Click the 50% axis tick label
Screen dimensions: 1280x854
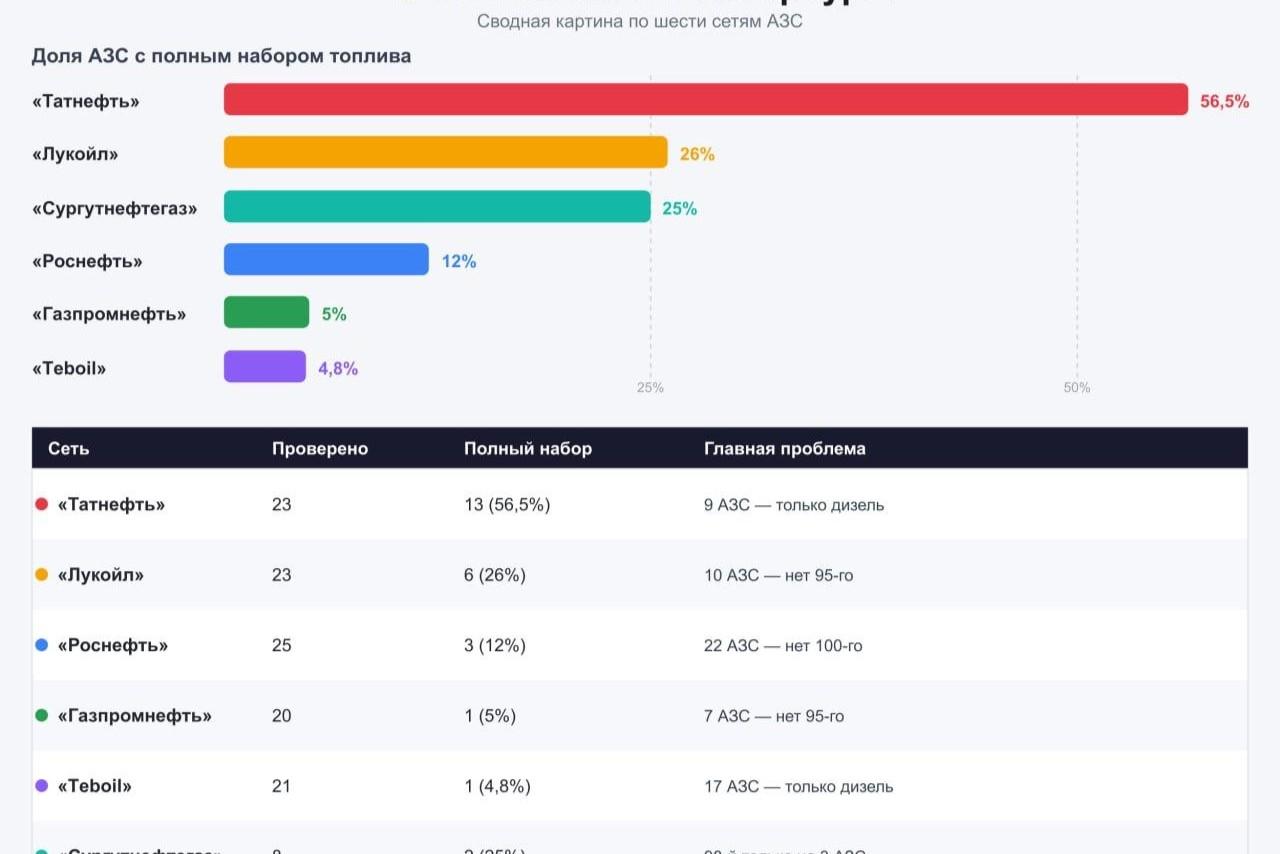tap(1077, 387)
